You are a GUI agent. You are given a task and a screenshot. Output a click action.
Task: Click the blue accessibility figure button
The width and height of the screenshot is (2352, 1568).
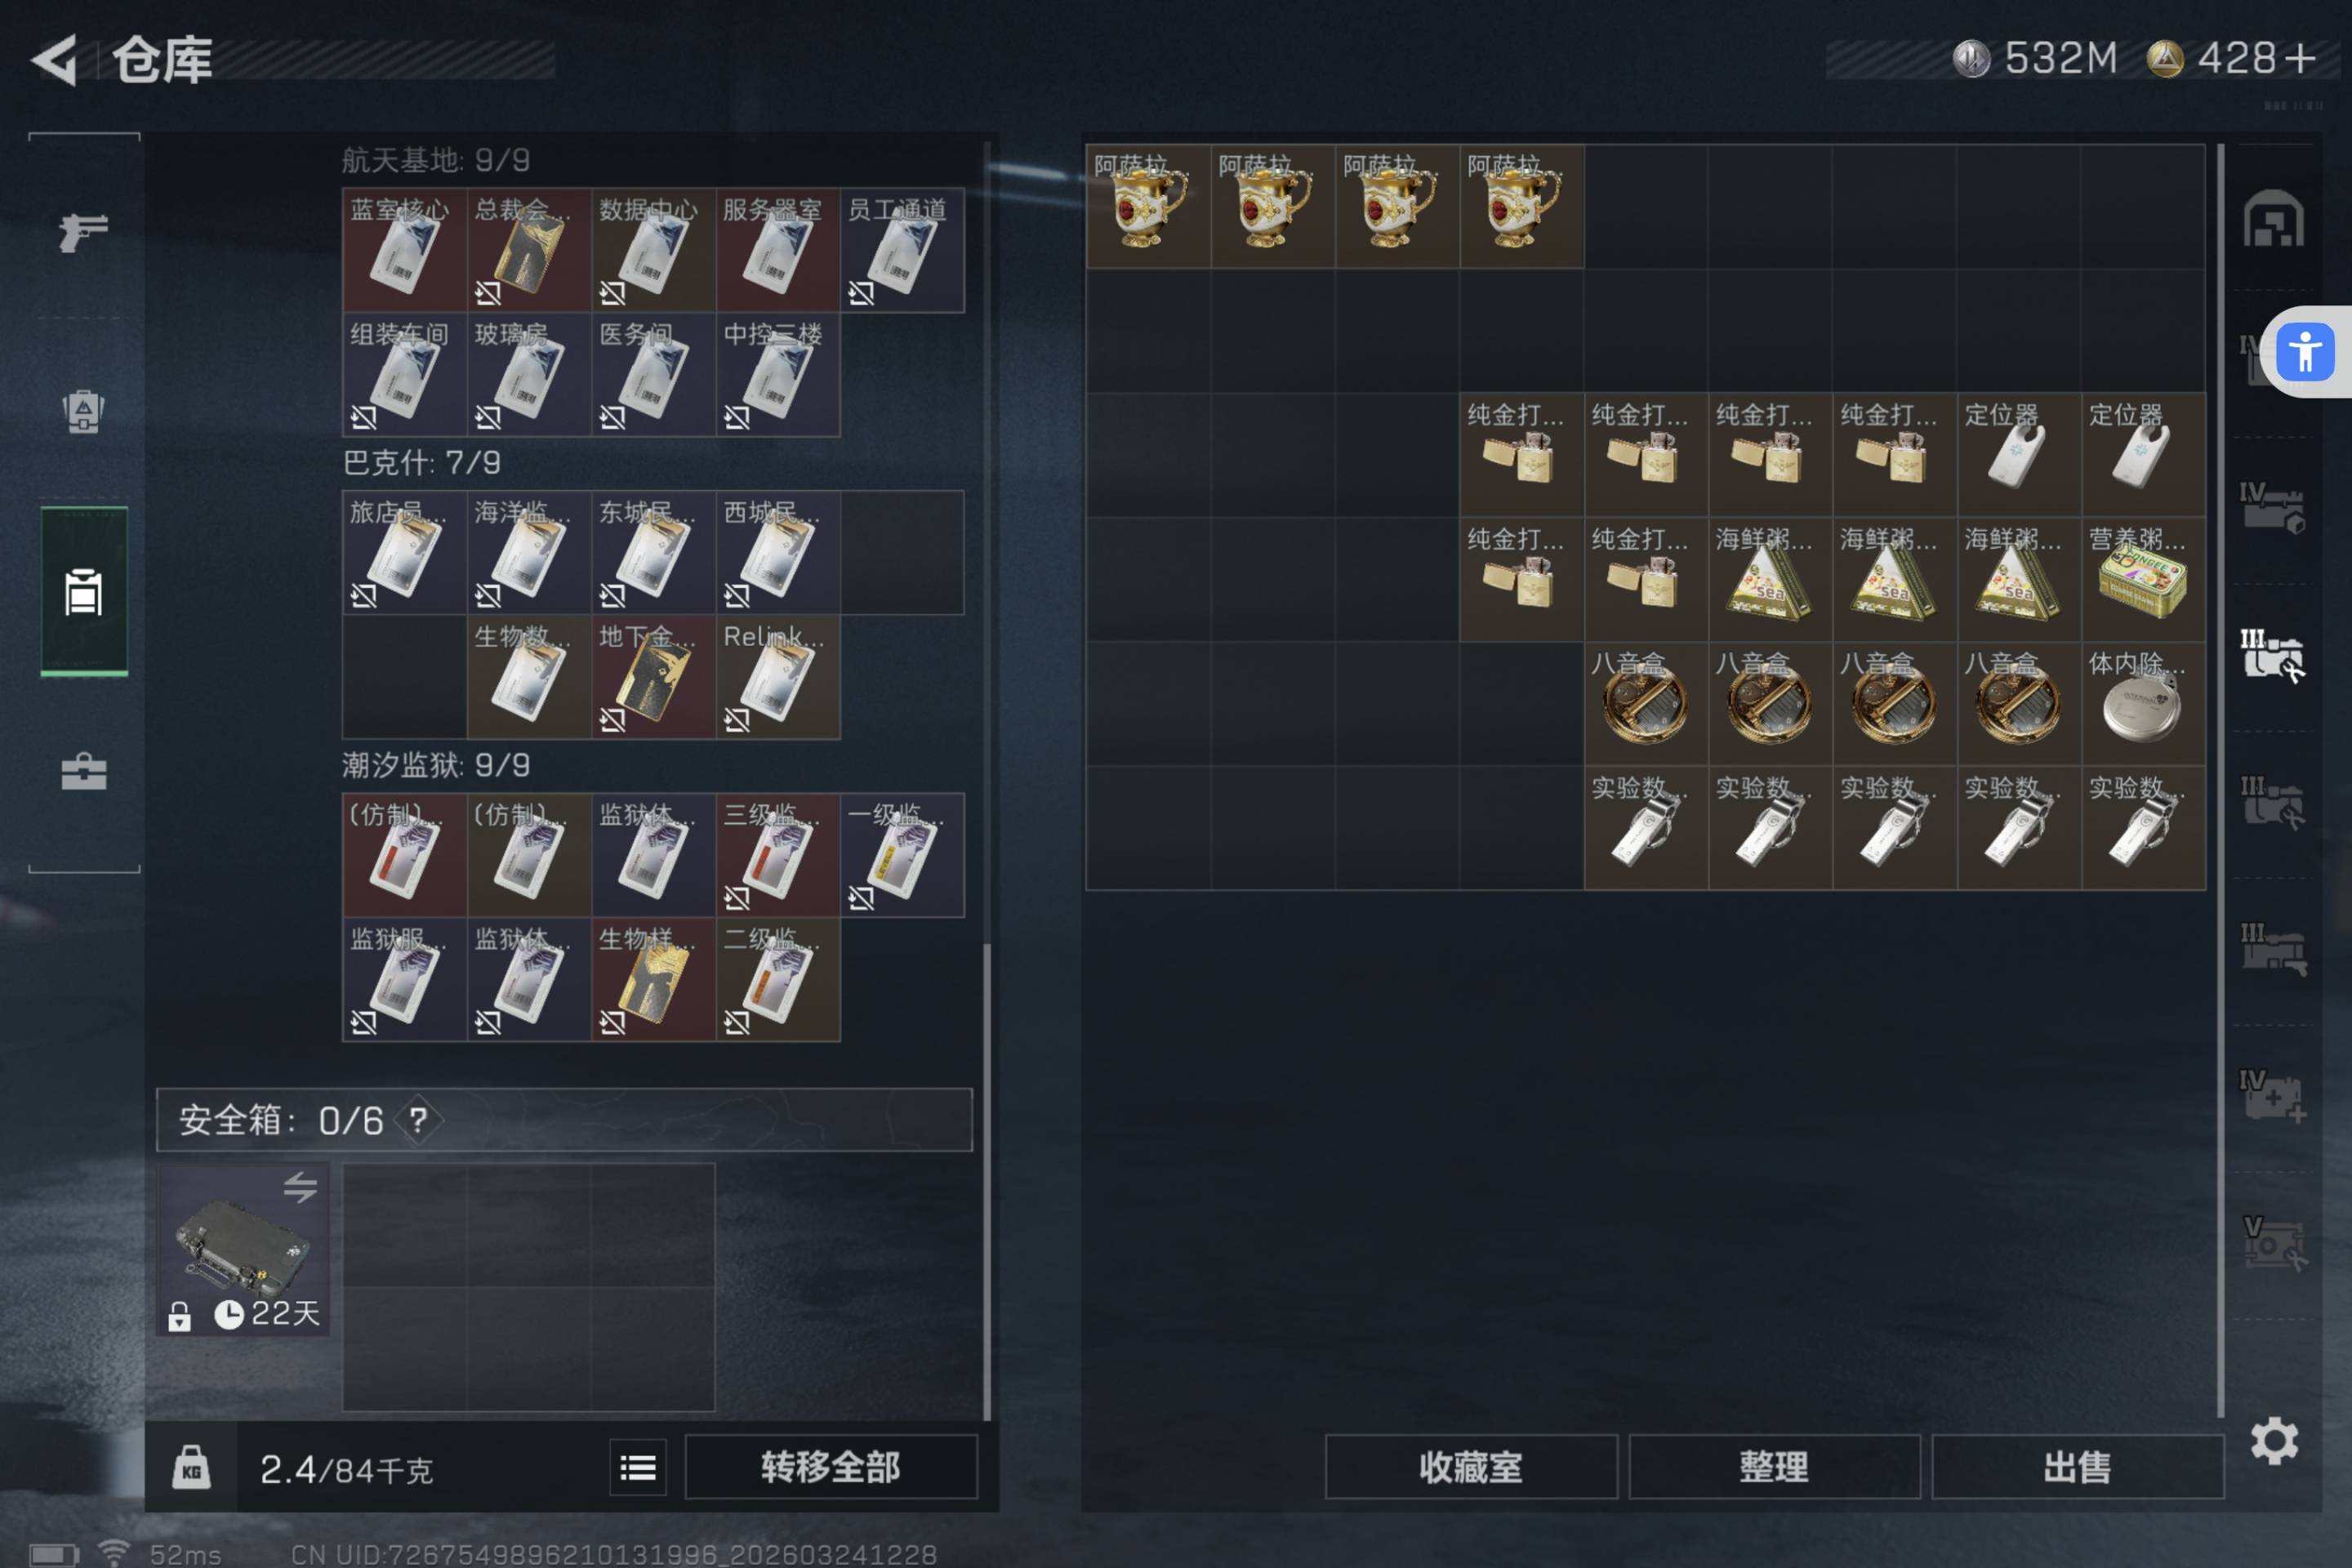point(2305,352)
